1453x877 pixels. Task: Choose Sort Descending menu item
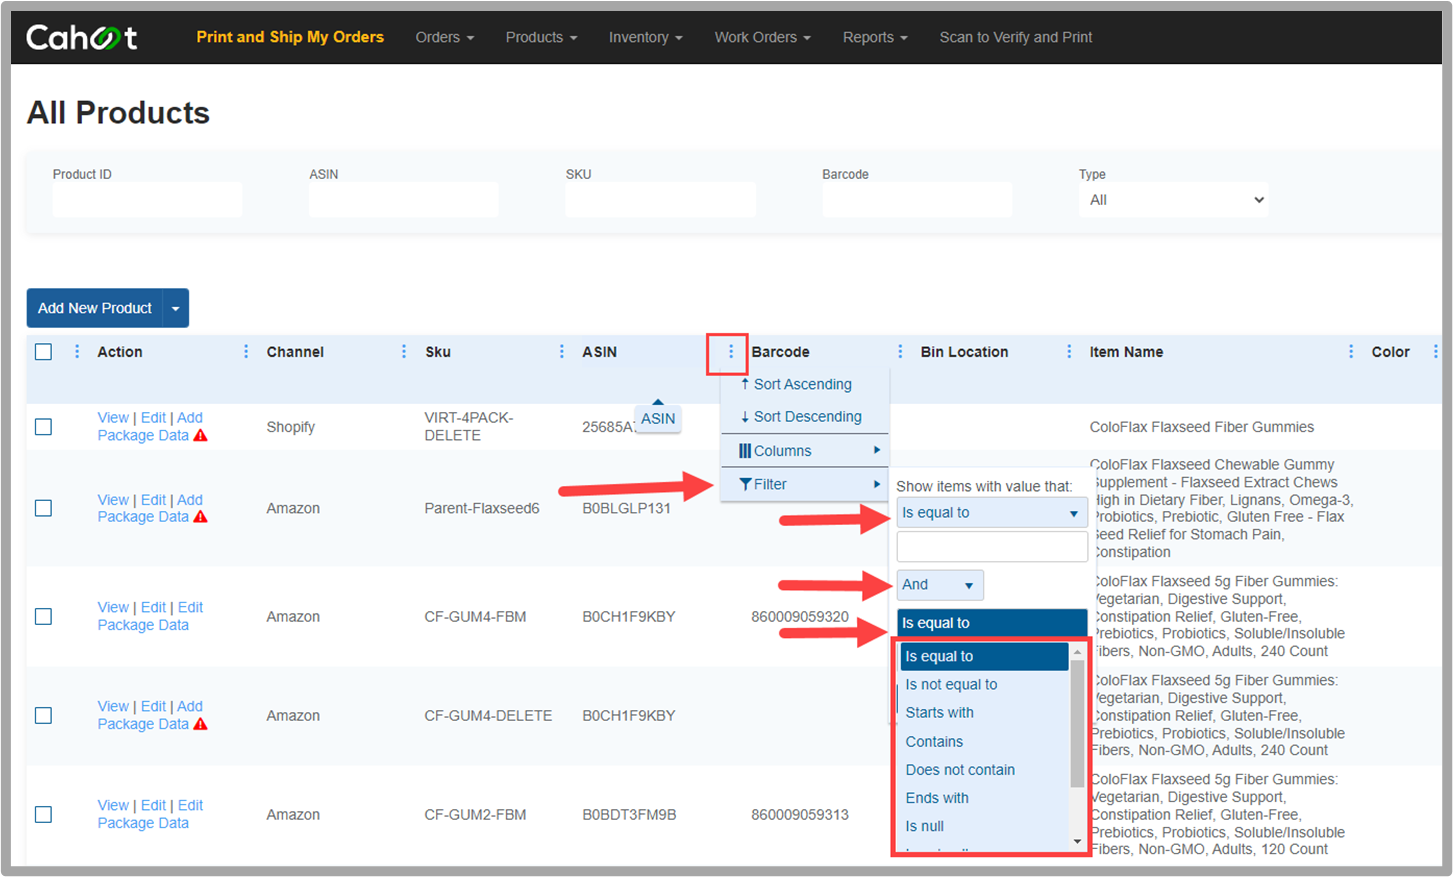[804, 417]
